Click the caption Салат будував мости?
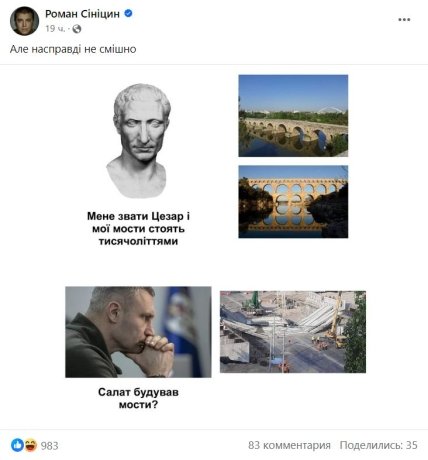 138,398
